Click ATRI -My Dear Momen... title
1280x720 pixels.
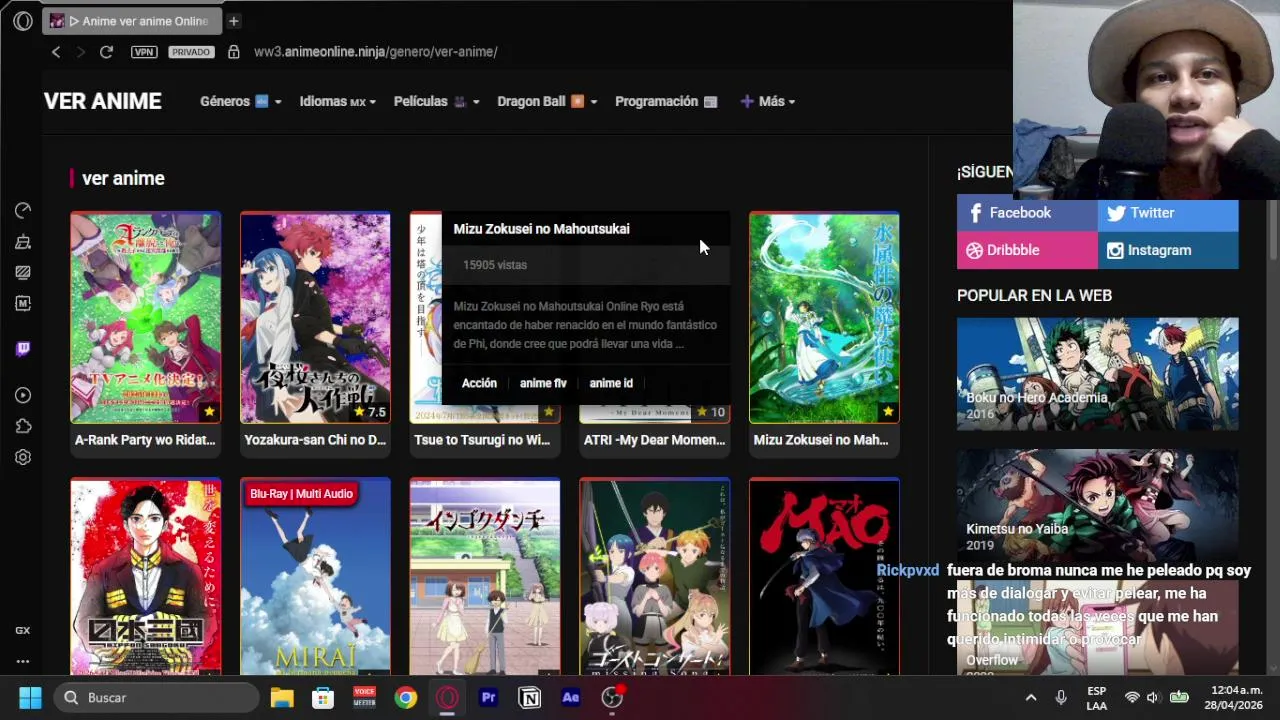coord(654,440)
